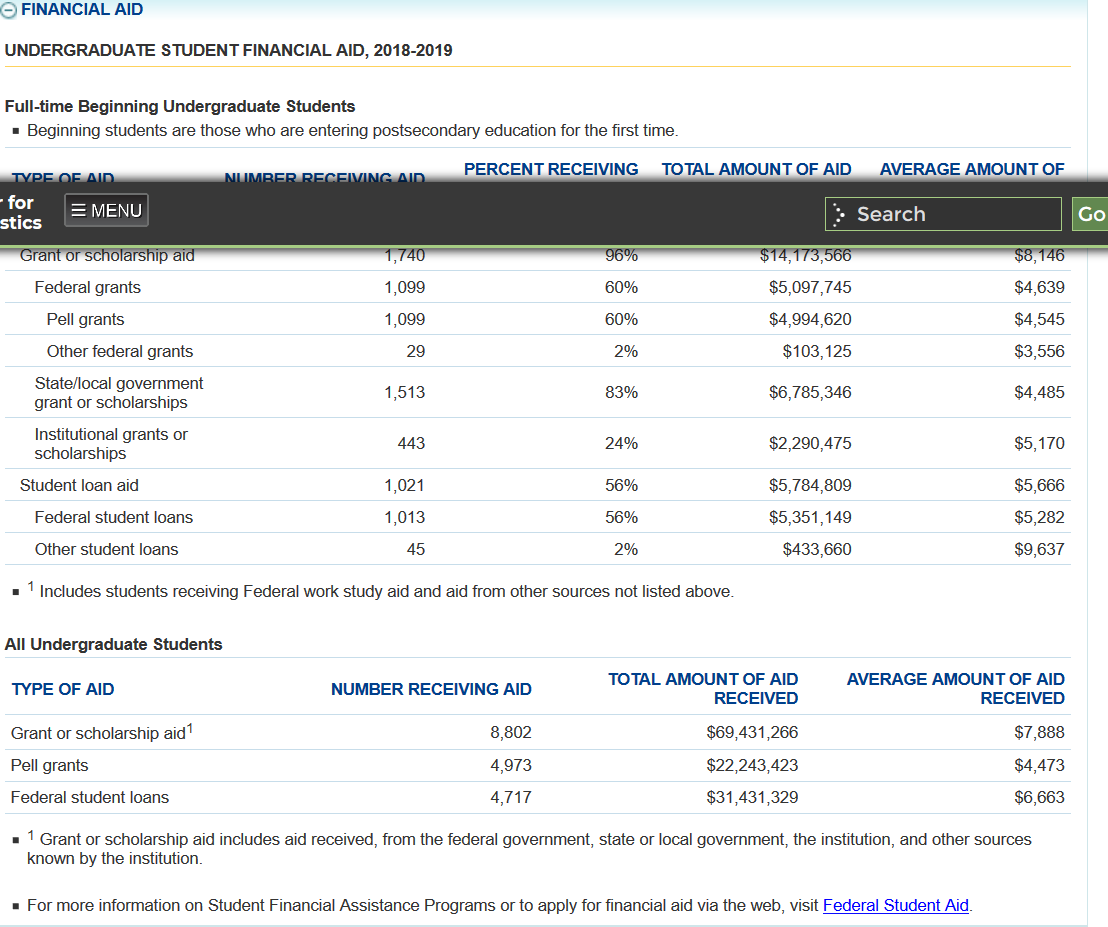Click the Student loan aid row label
Viewport: 1108px width, 927px height.
(x=79, y=486)
